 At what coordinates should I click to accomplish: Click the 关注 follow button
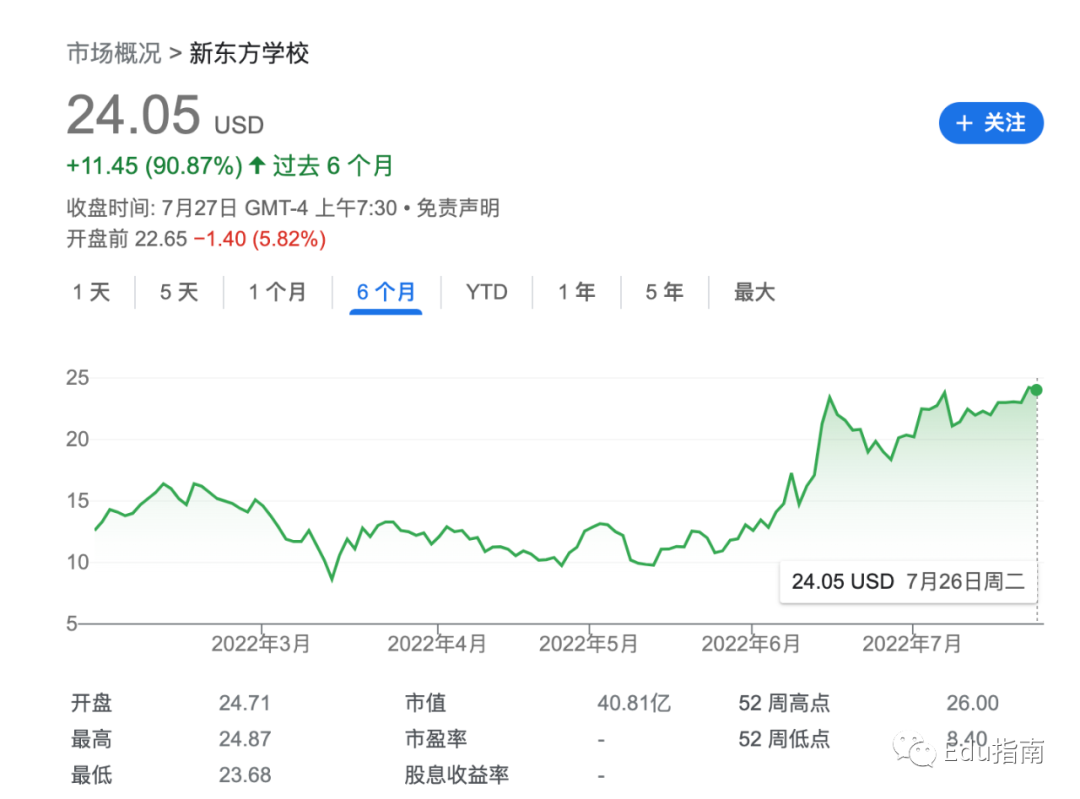(x=990, y=123)
